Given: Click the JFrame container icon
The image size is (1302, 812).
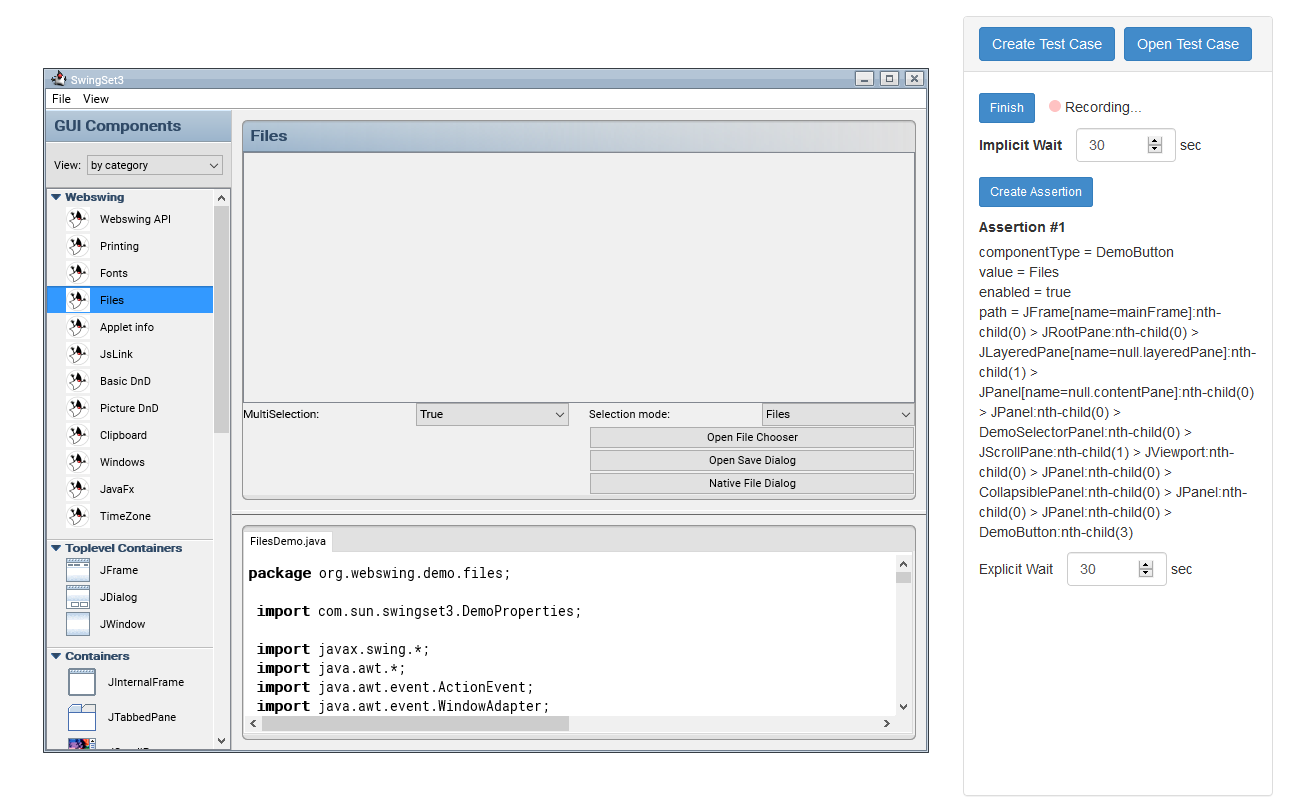Looking at the screenshot, I should [x=78, y=570].
